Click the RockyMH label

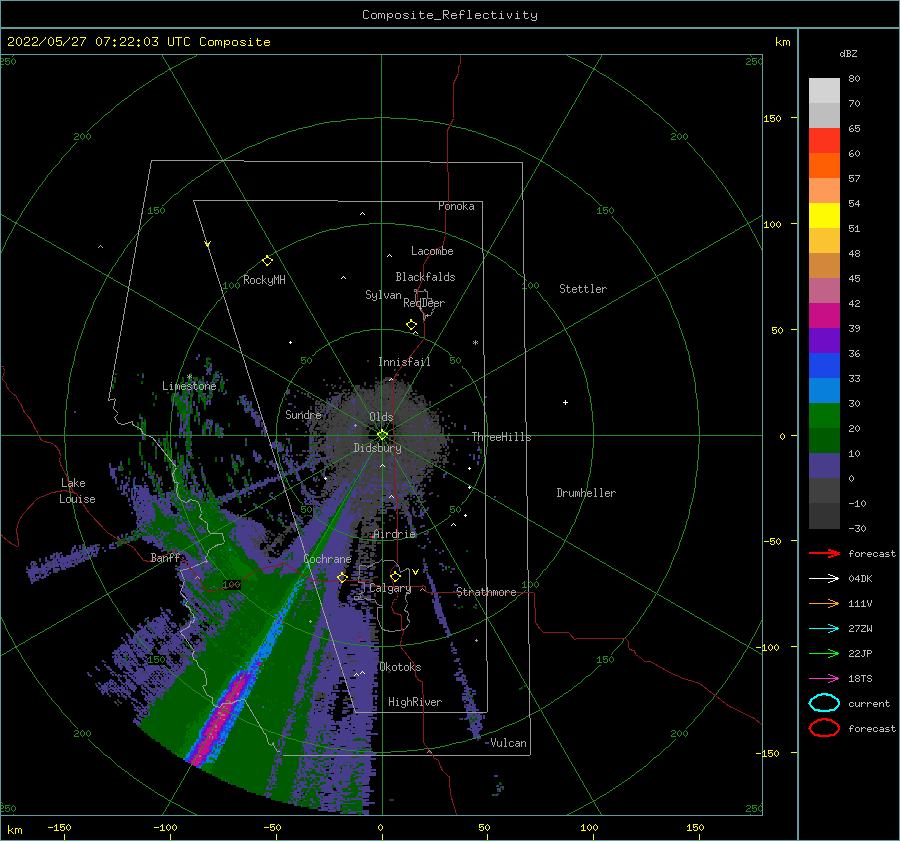(x=264, y=280)
